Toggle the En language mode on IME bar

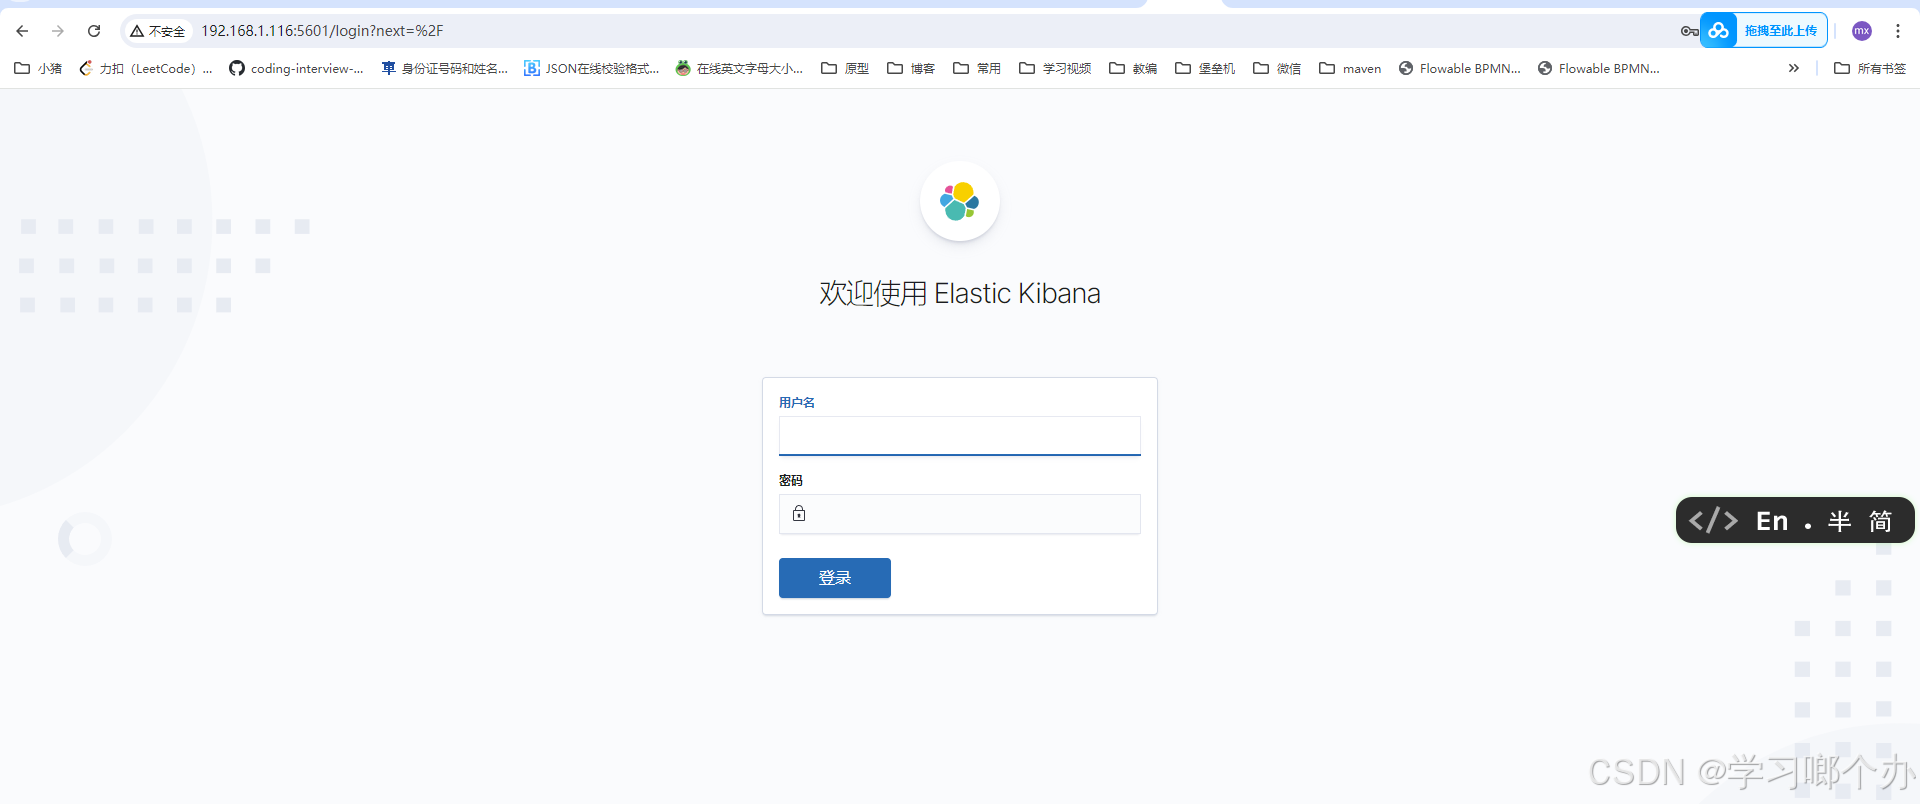point(1771,521)
